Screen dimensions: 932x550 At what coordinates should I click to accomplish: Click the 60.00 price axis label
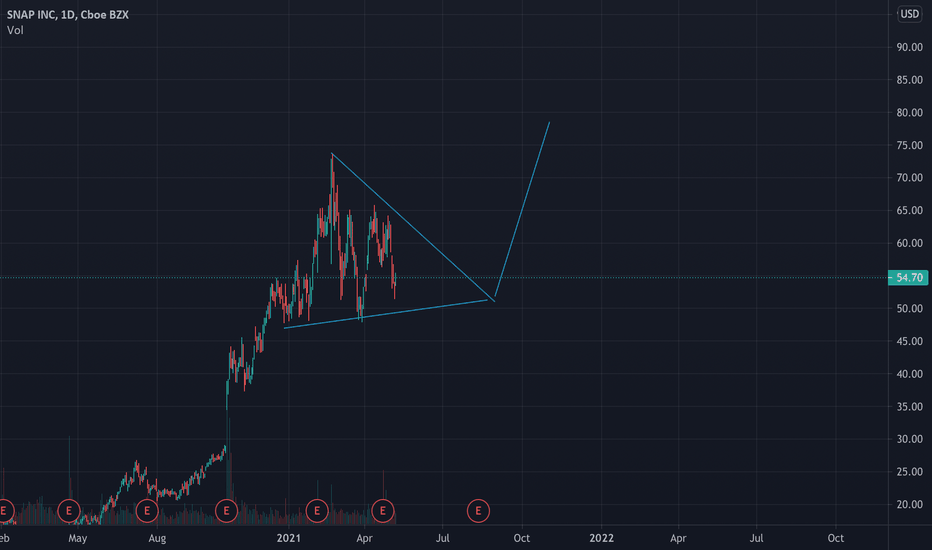pos(909,243)
